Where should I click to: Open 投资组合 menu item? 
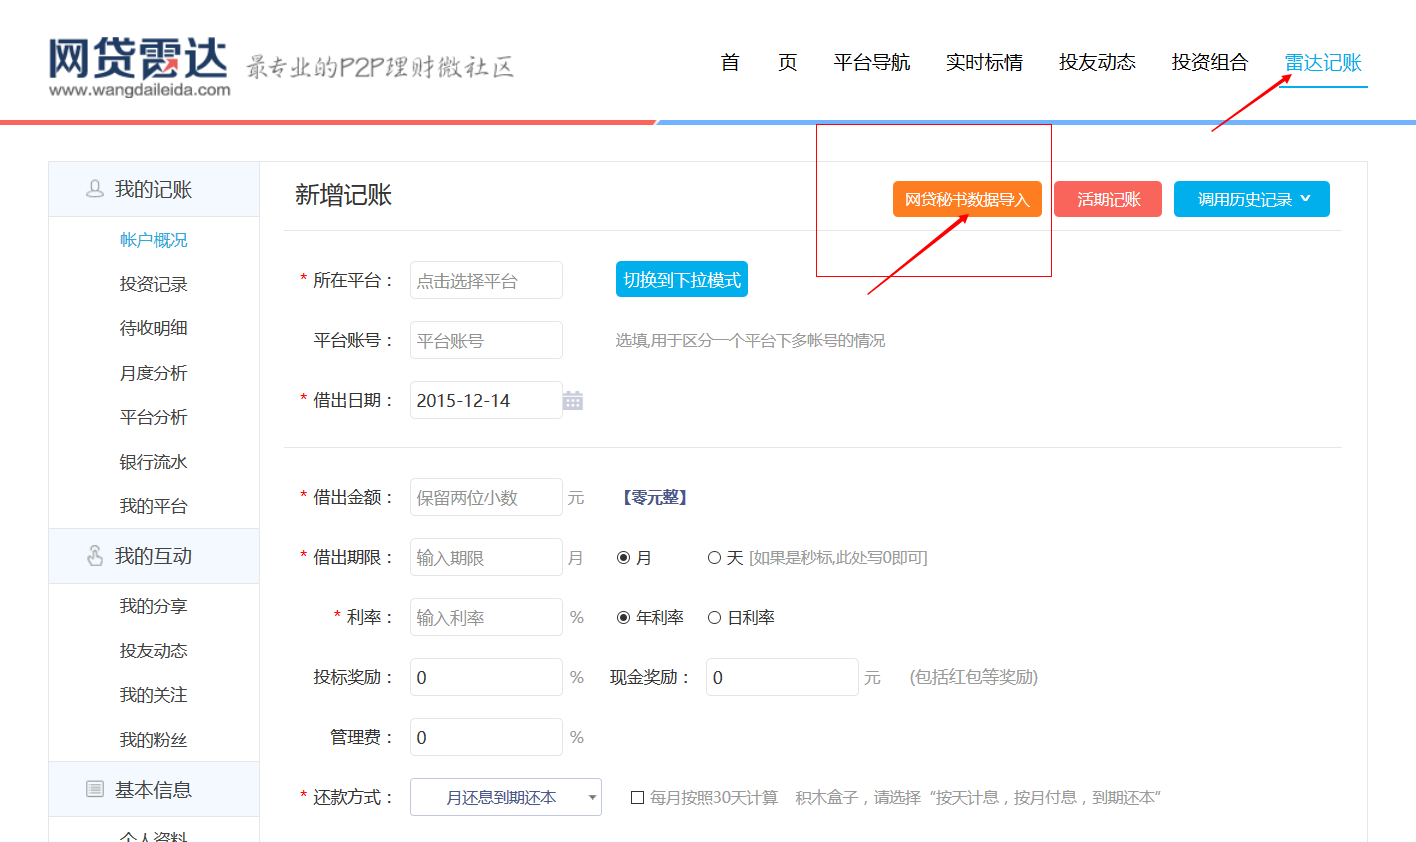click(1210, 62)
